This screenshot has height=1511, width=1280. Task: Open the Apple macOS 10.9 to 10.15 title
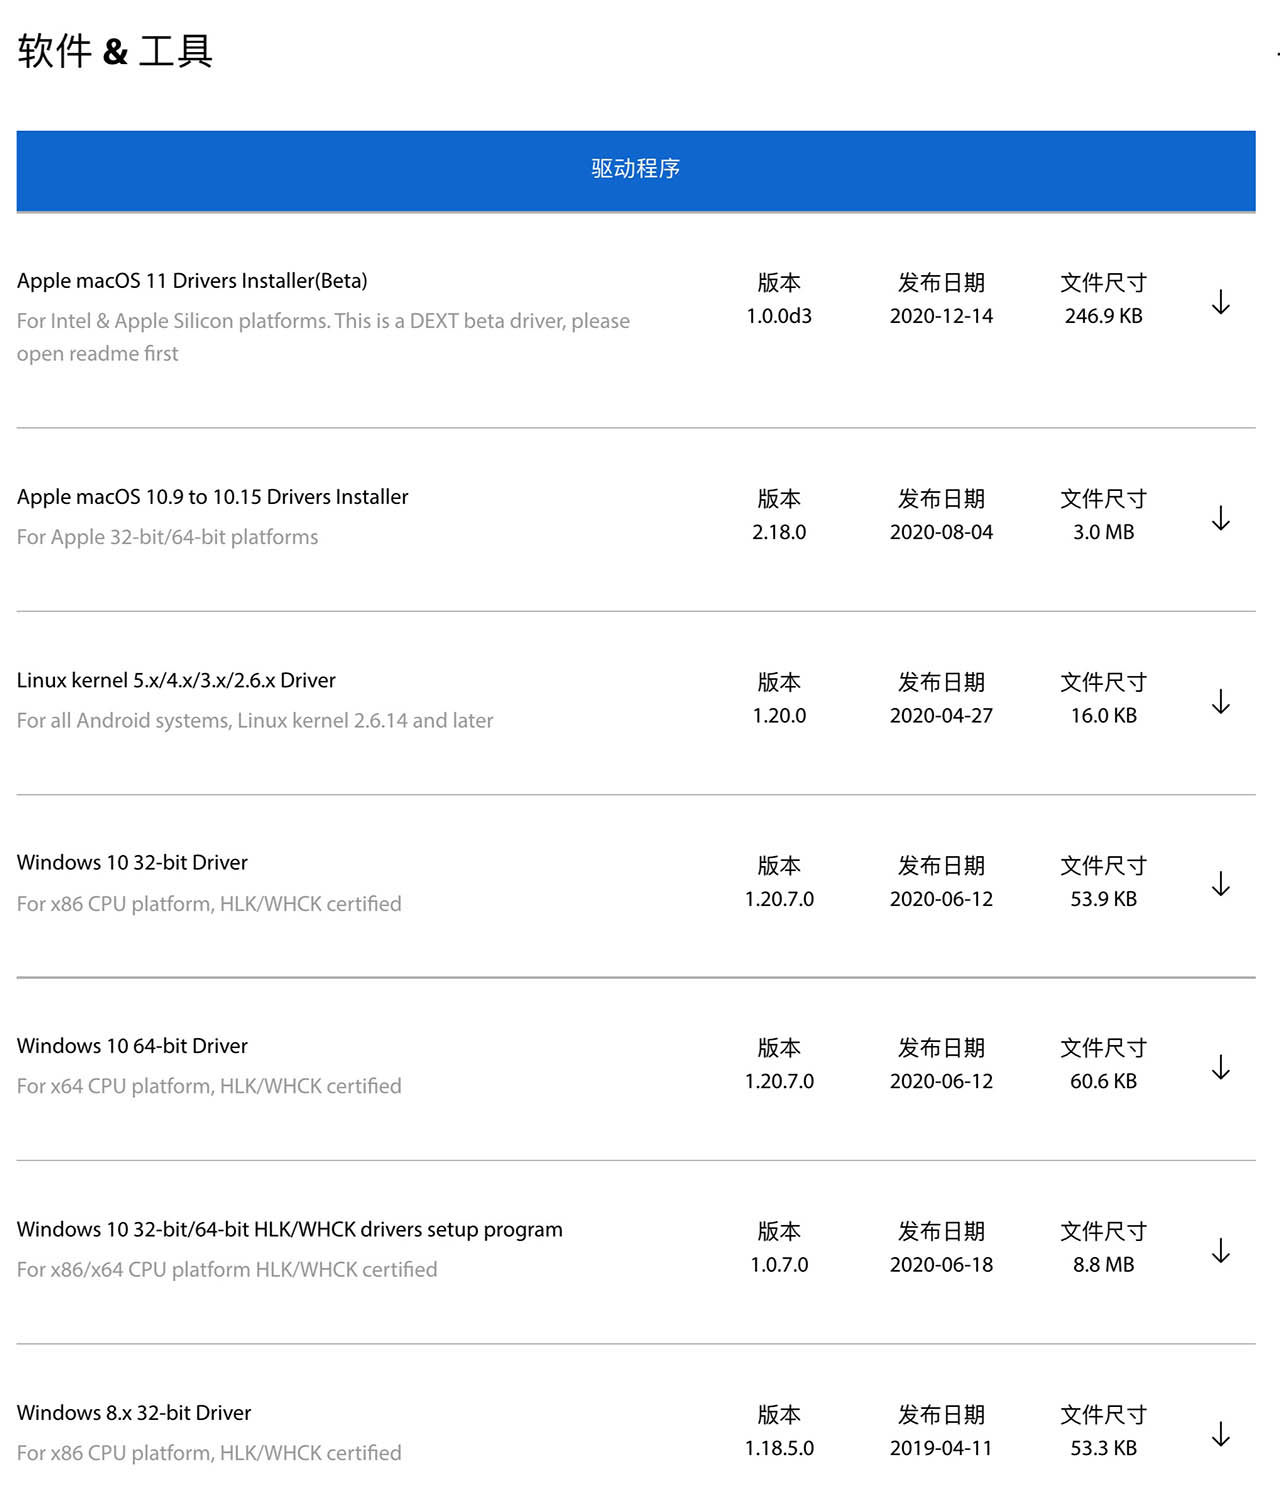(212, 497)
